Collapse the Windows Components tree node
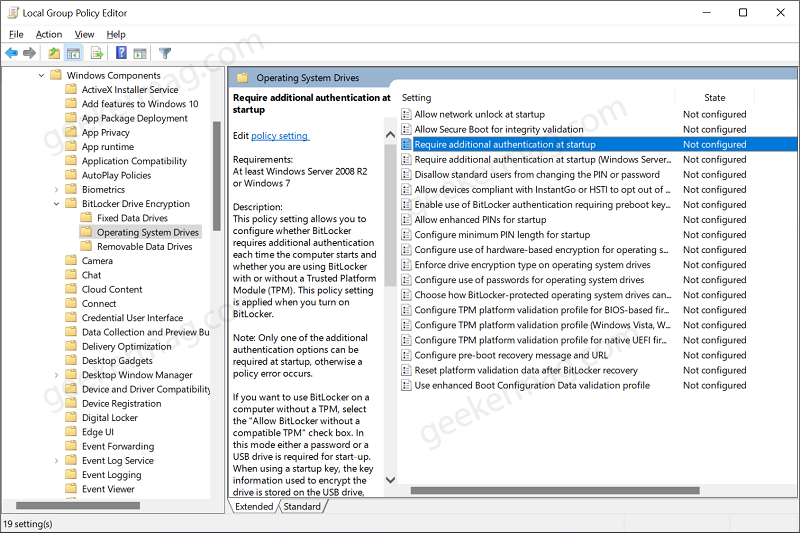Viewport: 800px width, 533px height. click(x=41, y=75)
